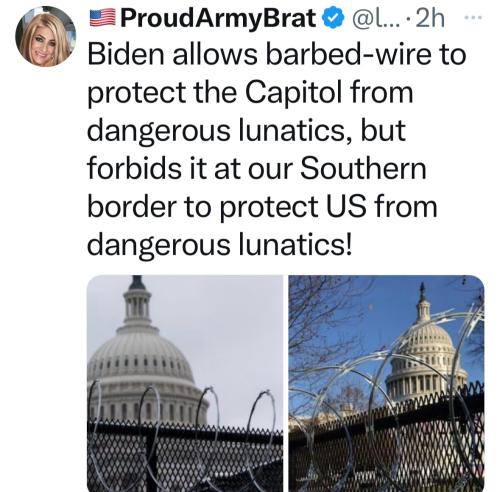The height and width of the screenshot is (492, 500).
Task: Open the tweet's three-dot more options menu
Action: [474, 18]
